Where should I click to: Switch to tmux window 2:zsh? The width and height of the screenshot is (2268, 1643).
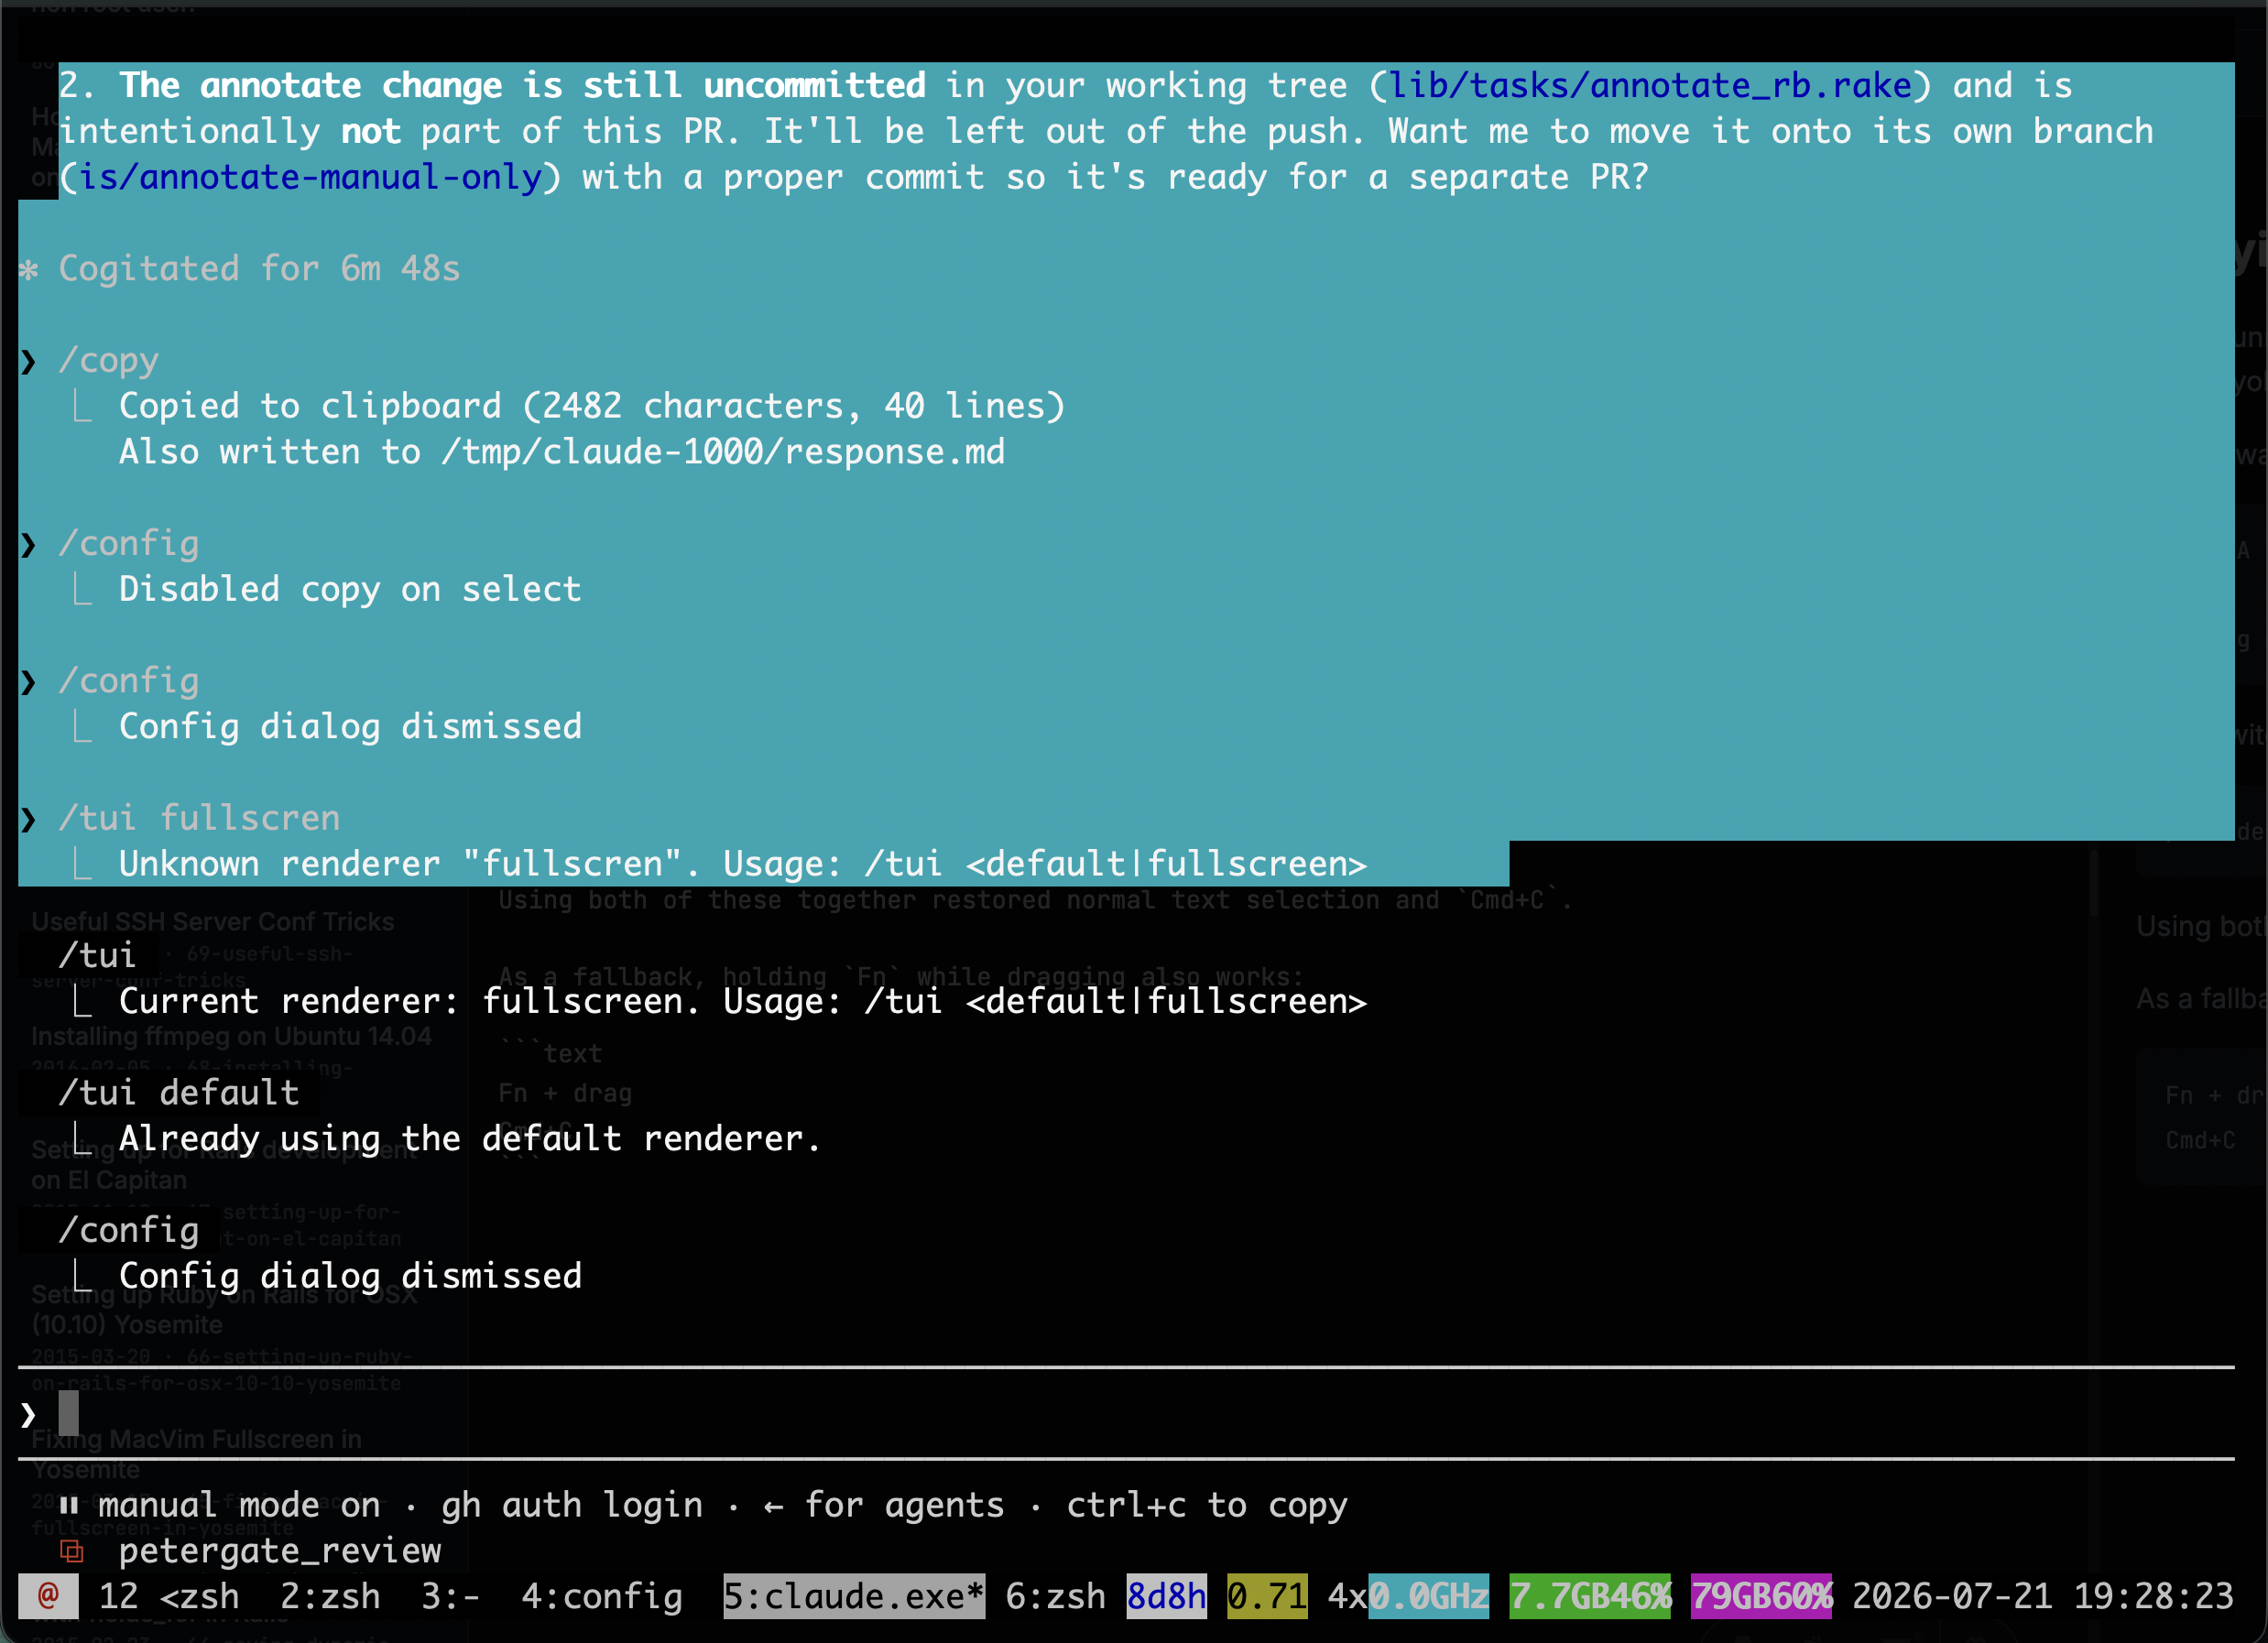[330, 1596]
